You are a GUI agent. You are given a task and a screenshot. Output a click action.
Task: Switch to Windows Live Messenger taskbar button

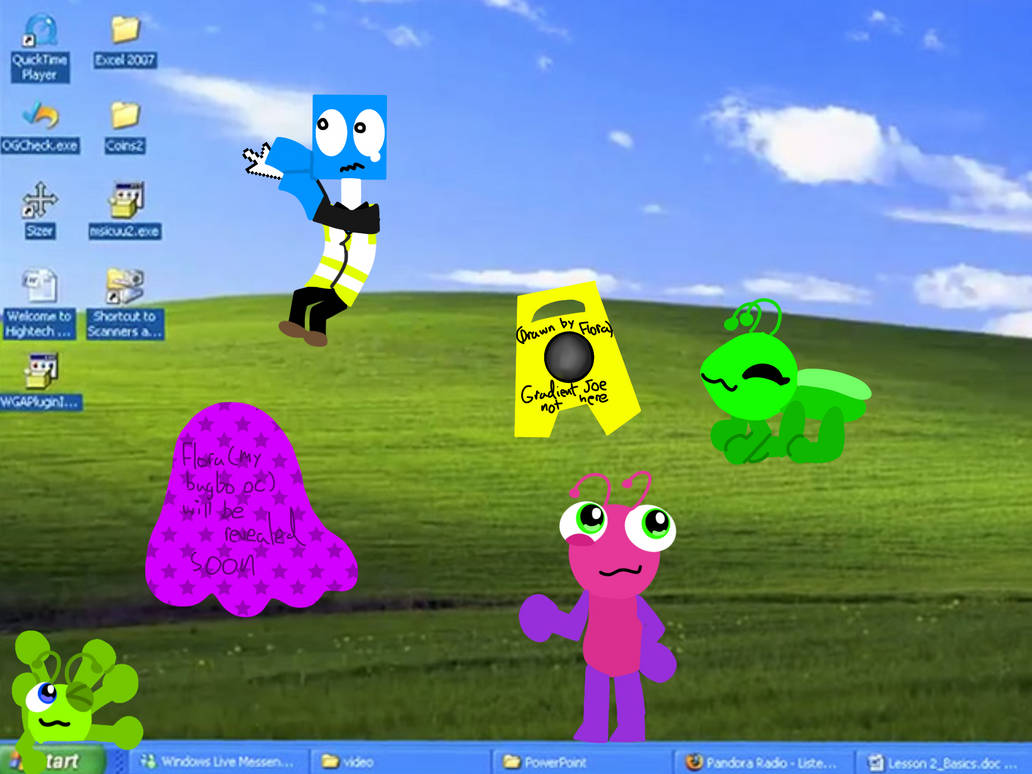point(219,761)
